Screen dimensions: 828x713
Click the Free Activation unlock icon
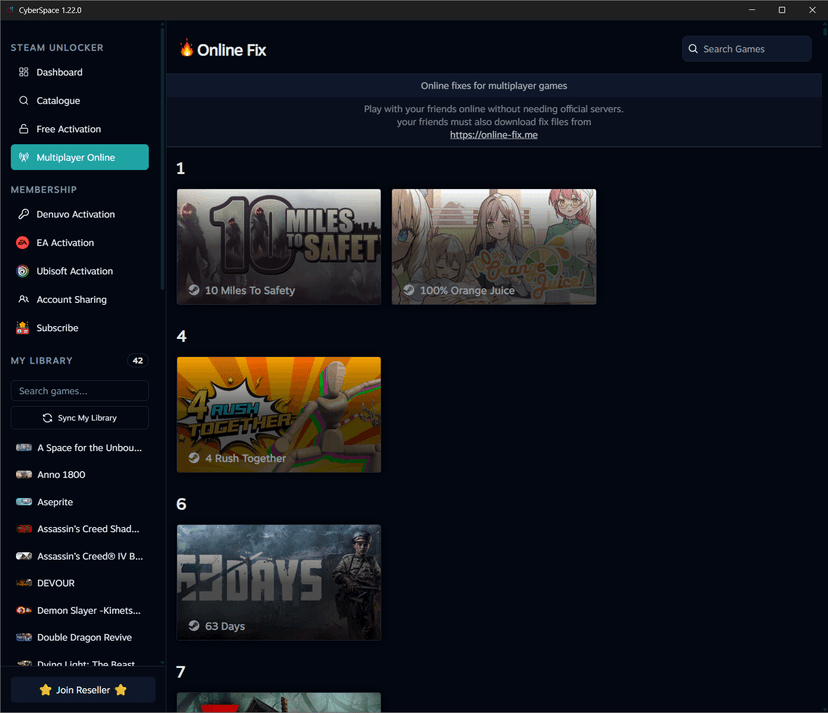pos(24,129)
